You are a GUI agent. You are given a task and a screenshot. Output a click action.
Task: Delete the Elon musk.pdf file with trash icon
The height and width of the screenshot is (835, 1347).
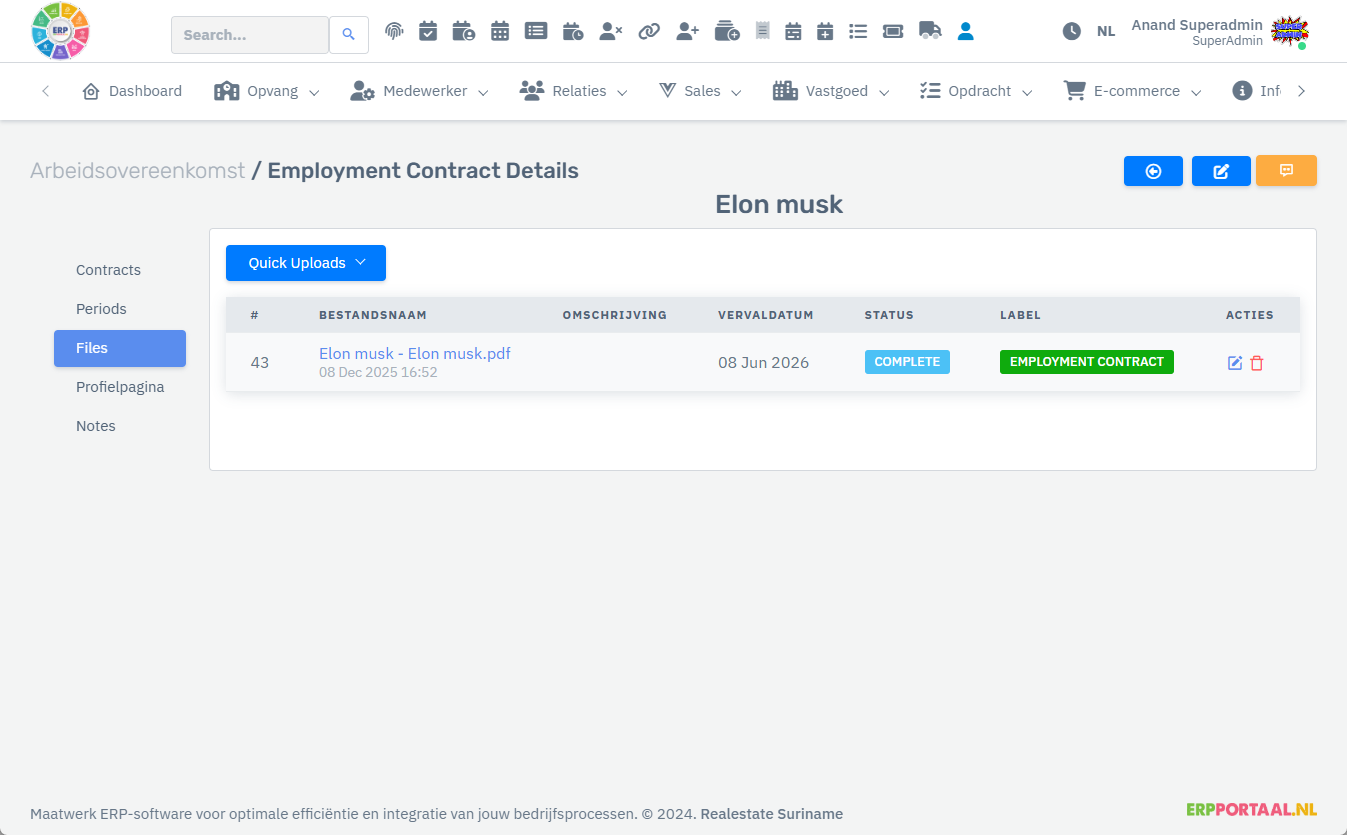[1257, 363]
